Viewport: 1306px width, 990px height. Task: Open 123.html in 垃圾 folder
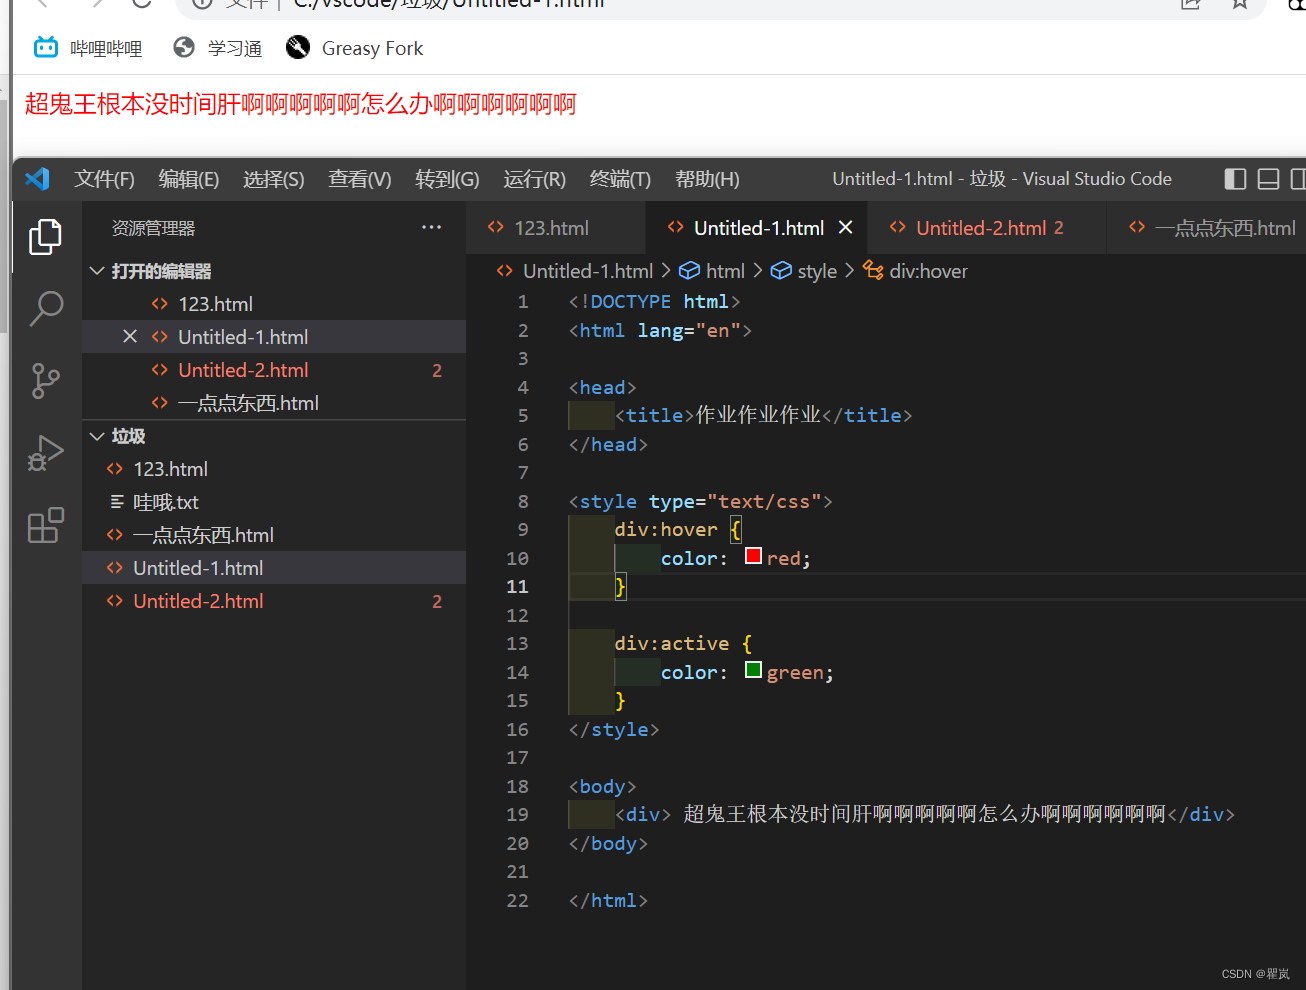click(274, 469)
